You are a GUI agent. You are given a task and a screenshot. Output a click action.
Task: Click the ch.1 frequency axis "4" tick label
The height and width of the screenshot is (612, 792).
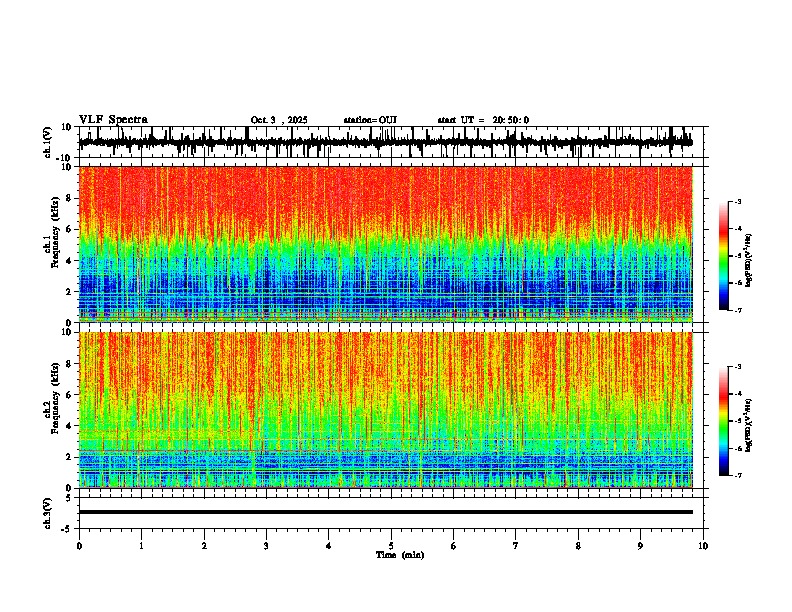[69, 261]
